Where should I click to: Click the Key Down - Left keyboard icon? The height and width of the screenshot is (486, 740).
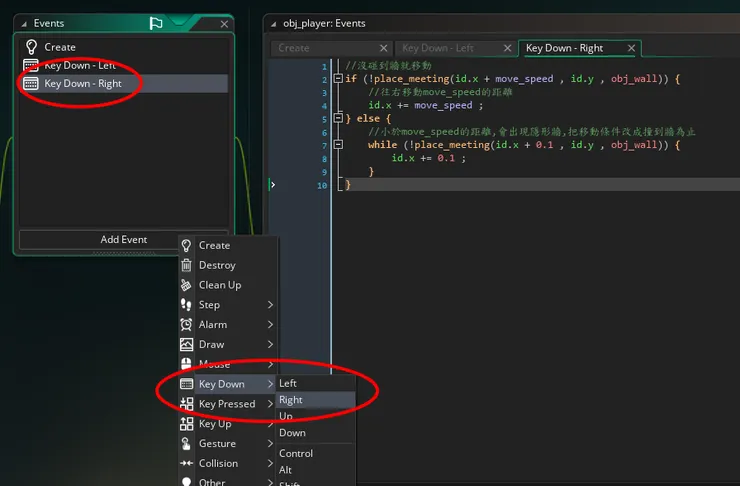(x=31, y=65)
